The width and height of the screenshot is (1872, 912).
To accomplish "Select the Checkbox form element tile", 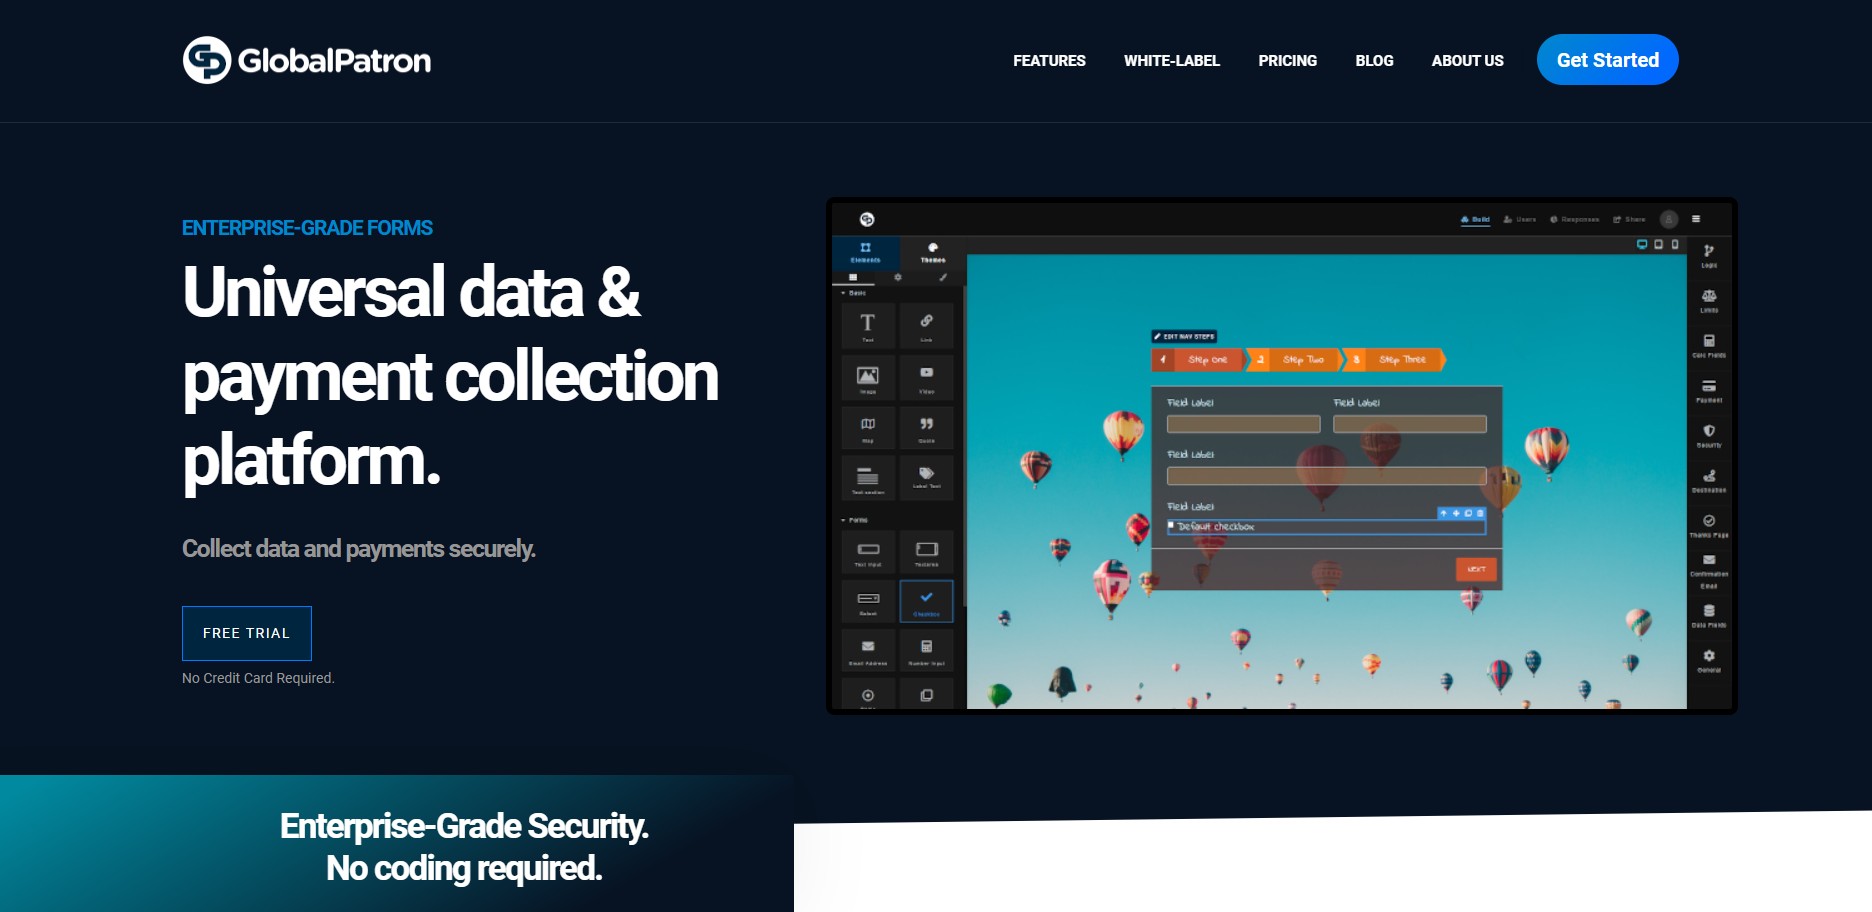I will [926, 601].
